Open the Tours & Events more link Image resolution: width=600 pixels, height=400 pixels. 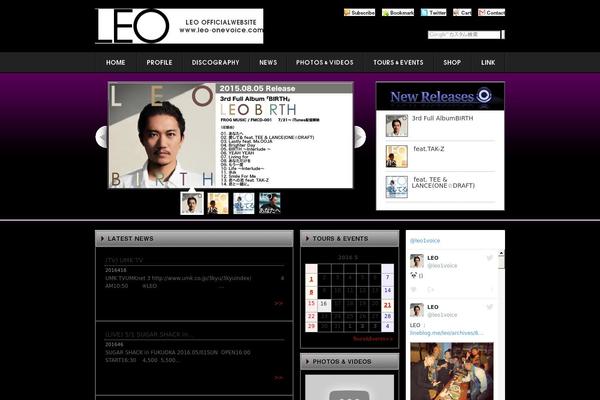click(x=373, y=339)
